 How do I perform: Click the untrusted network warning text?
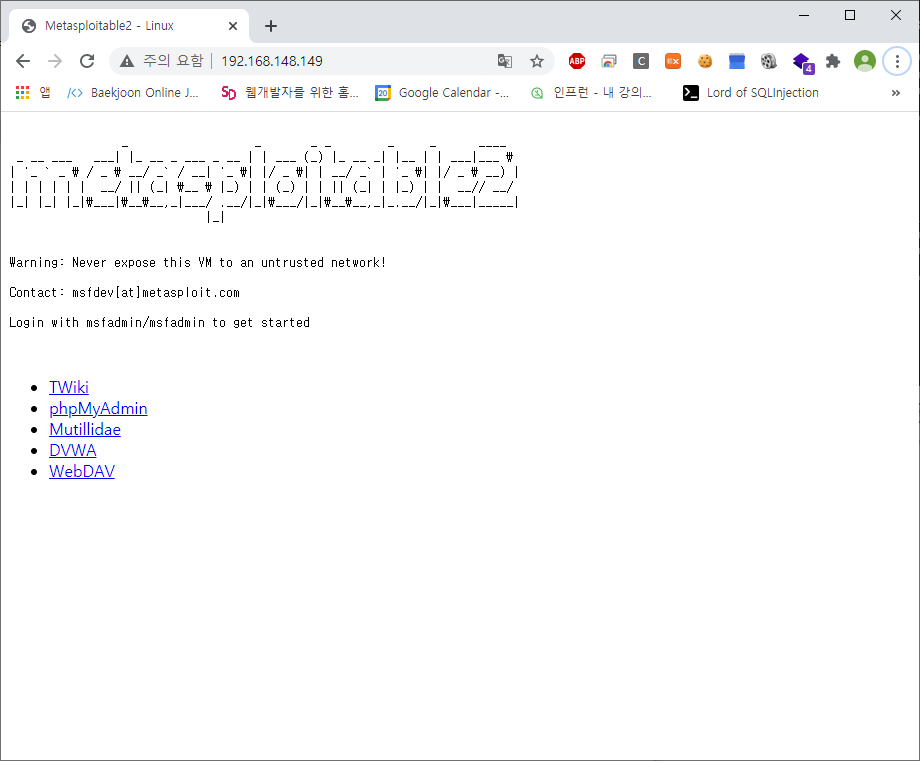coord(198,263)
